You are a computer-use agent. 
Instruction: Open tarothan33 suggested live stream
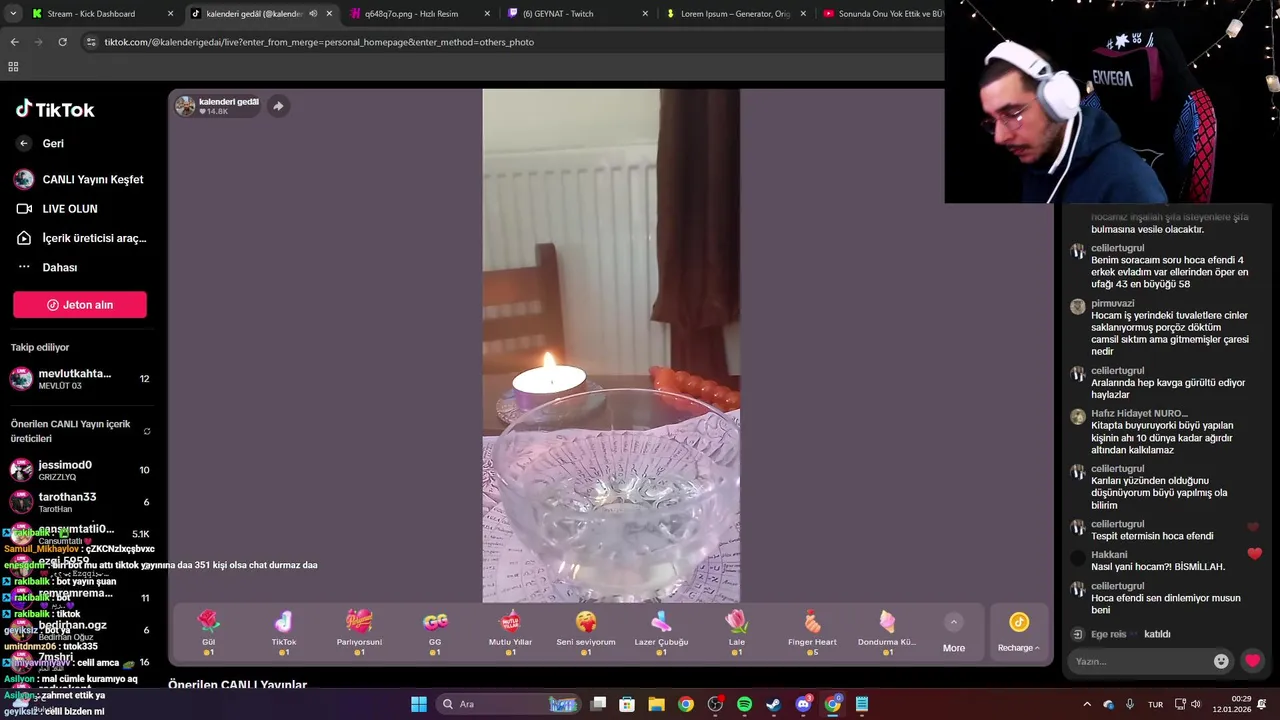[x=80, y=502]
